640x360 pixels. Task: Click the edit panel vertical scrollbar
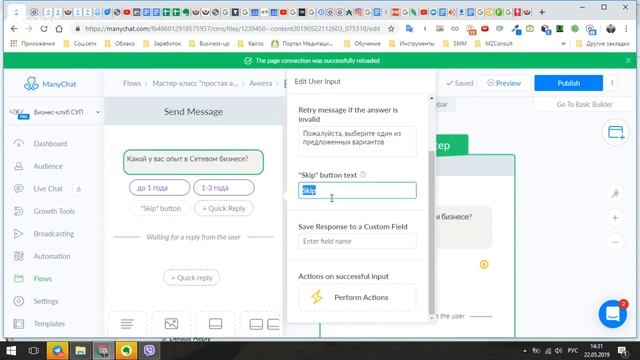tap(431, 233)
